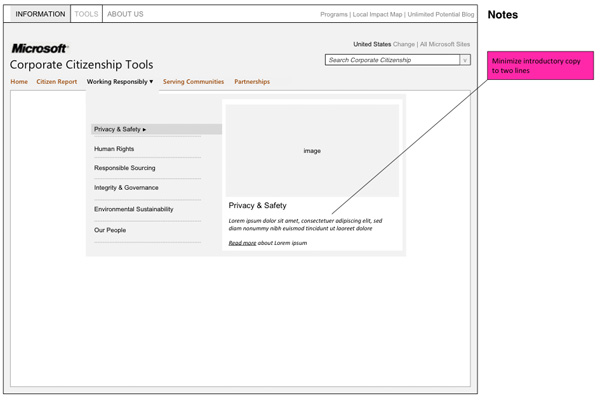The image size is (600, 401).
Task: Click the Lorem ipsum introductory paragraph
Action: (x=305, y=225)
